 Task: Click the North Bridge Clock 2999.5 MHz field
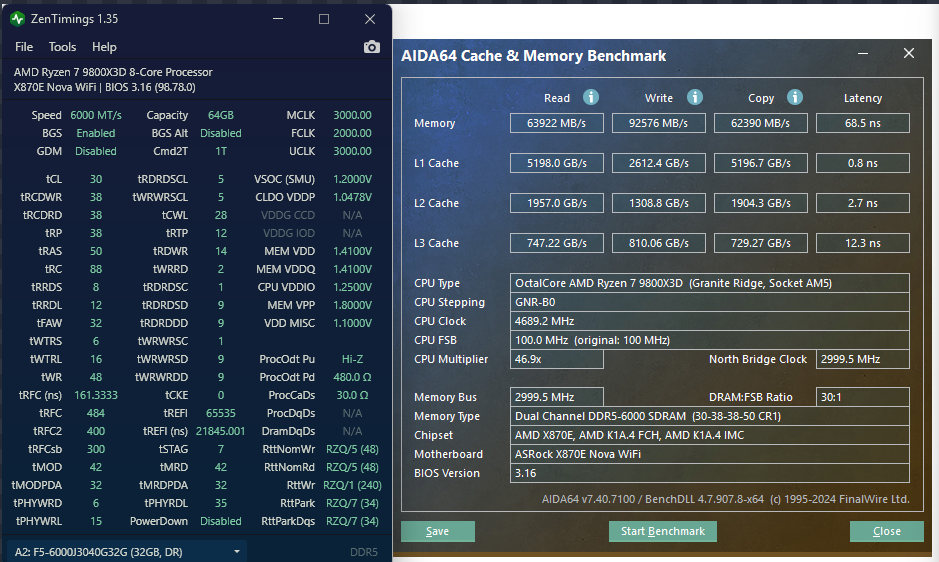(x=863, y=359)
